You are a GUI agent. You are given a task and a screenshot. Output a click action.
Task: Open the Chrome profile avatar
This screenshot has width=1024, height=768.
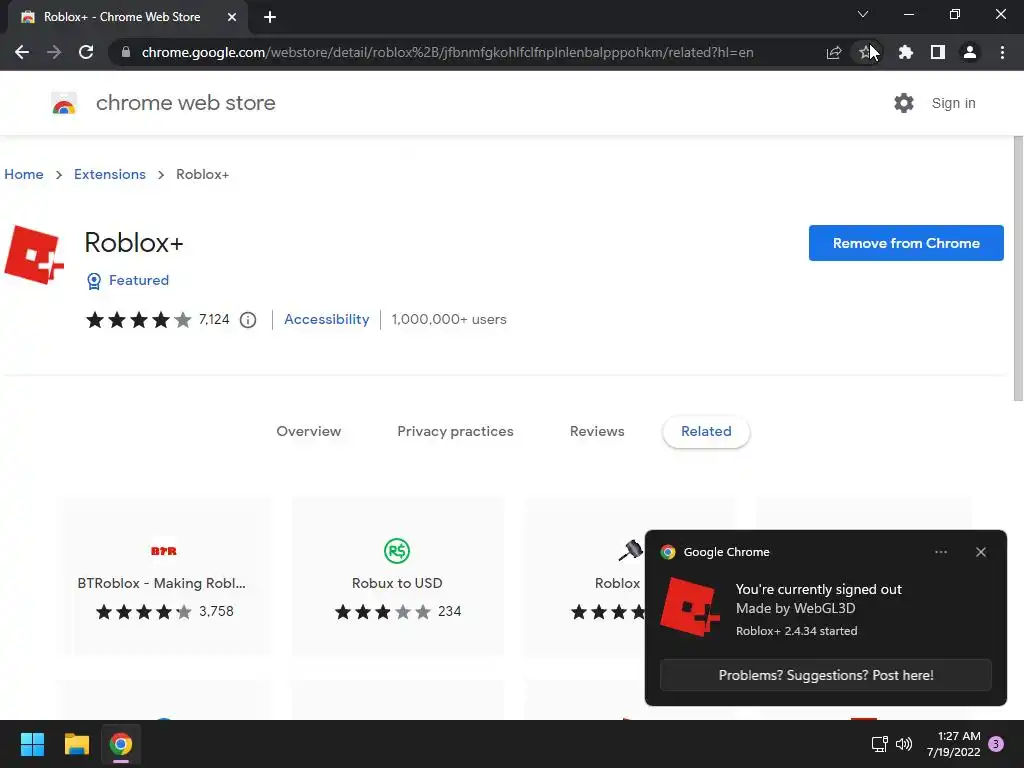click(x=970, y=52)
